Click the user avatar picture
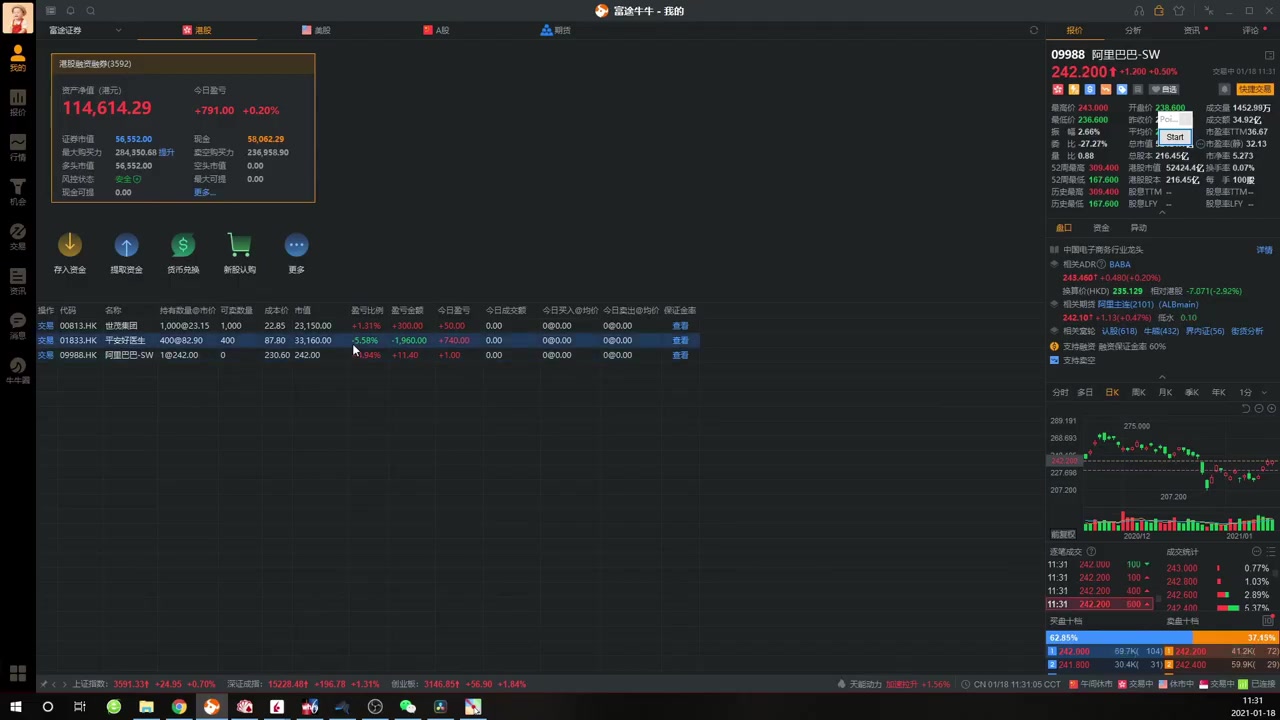 17,17
